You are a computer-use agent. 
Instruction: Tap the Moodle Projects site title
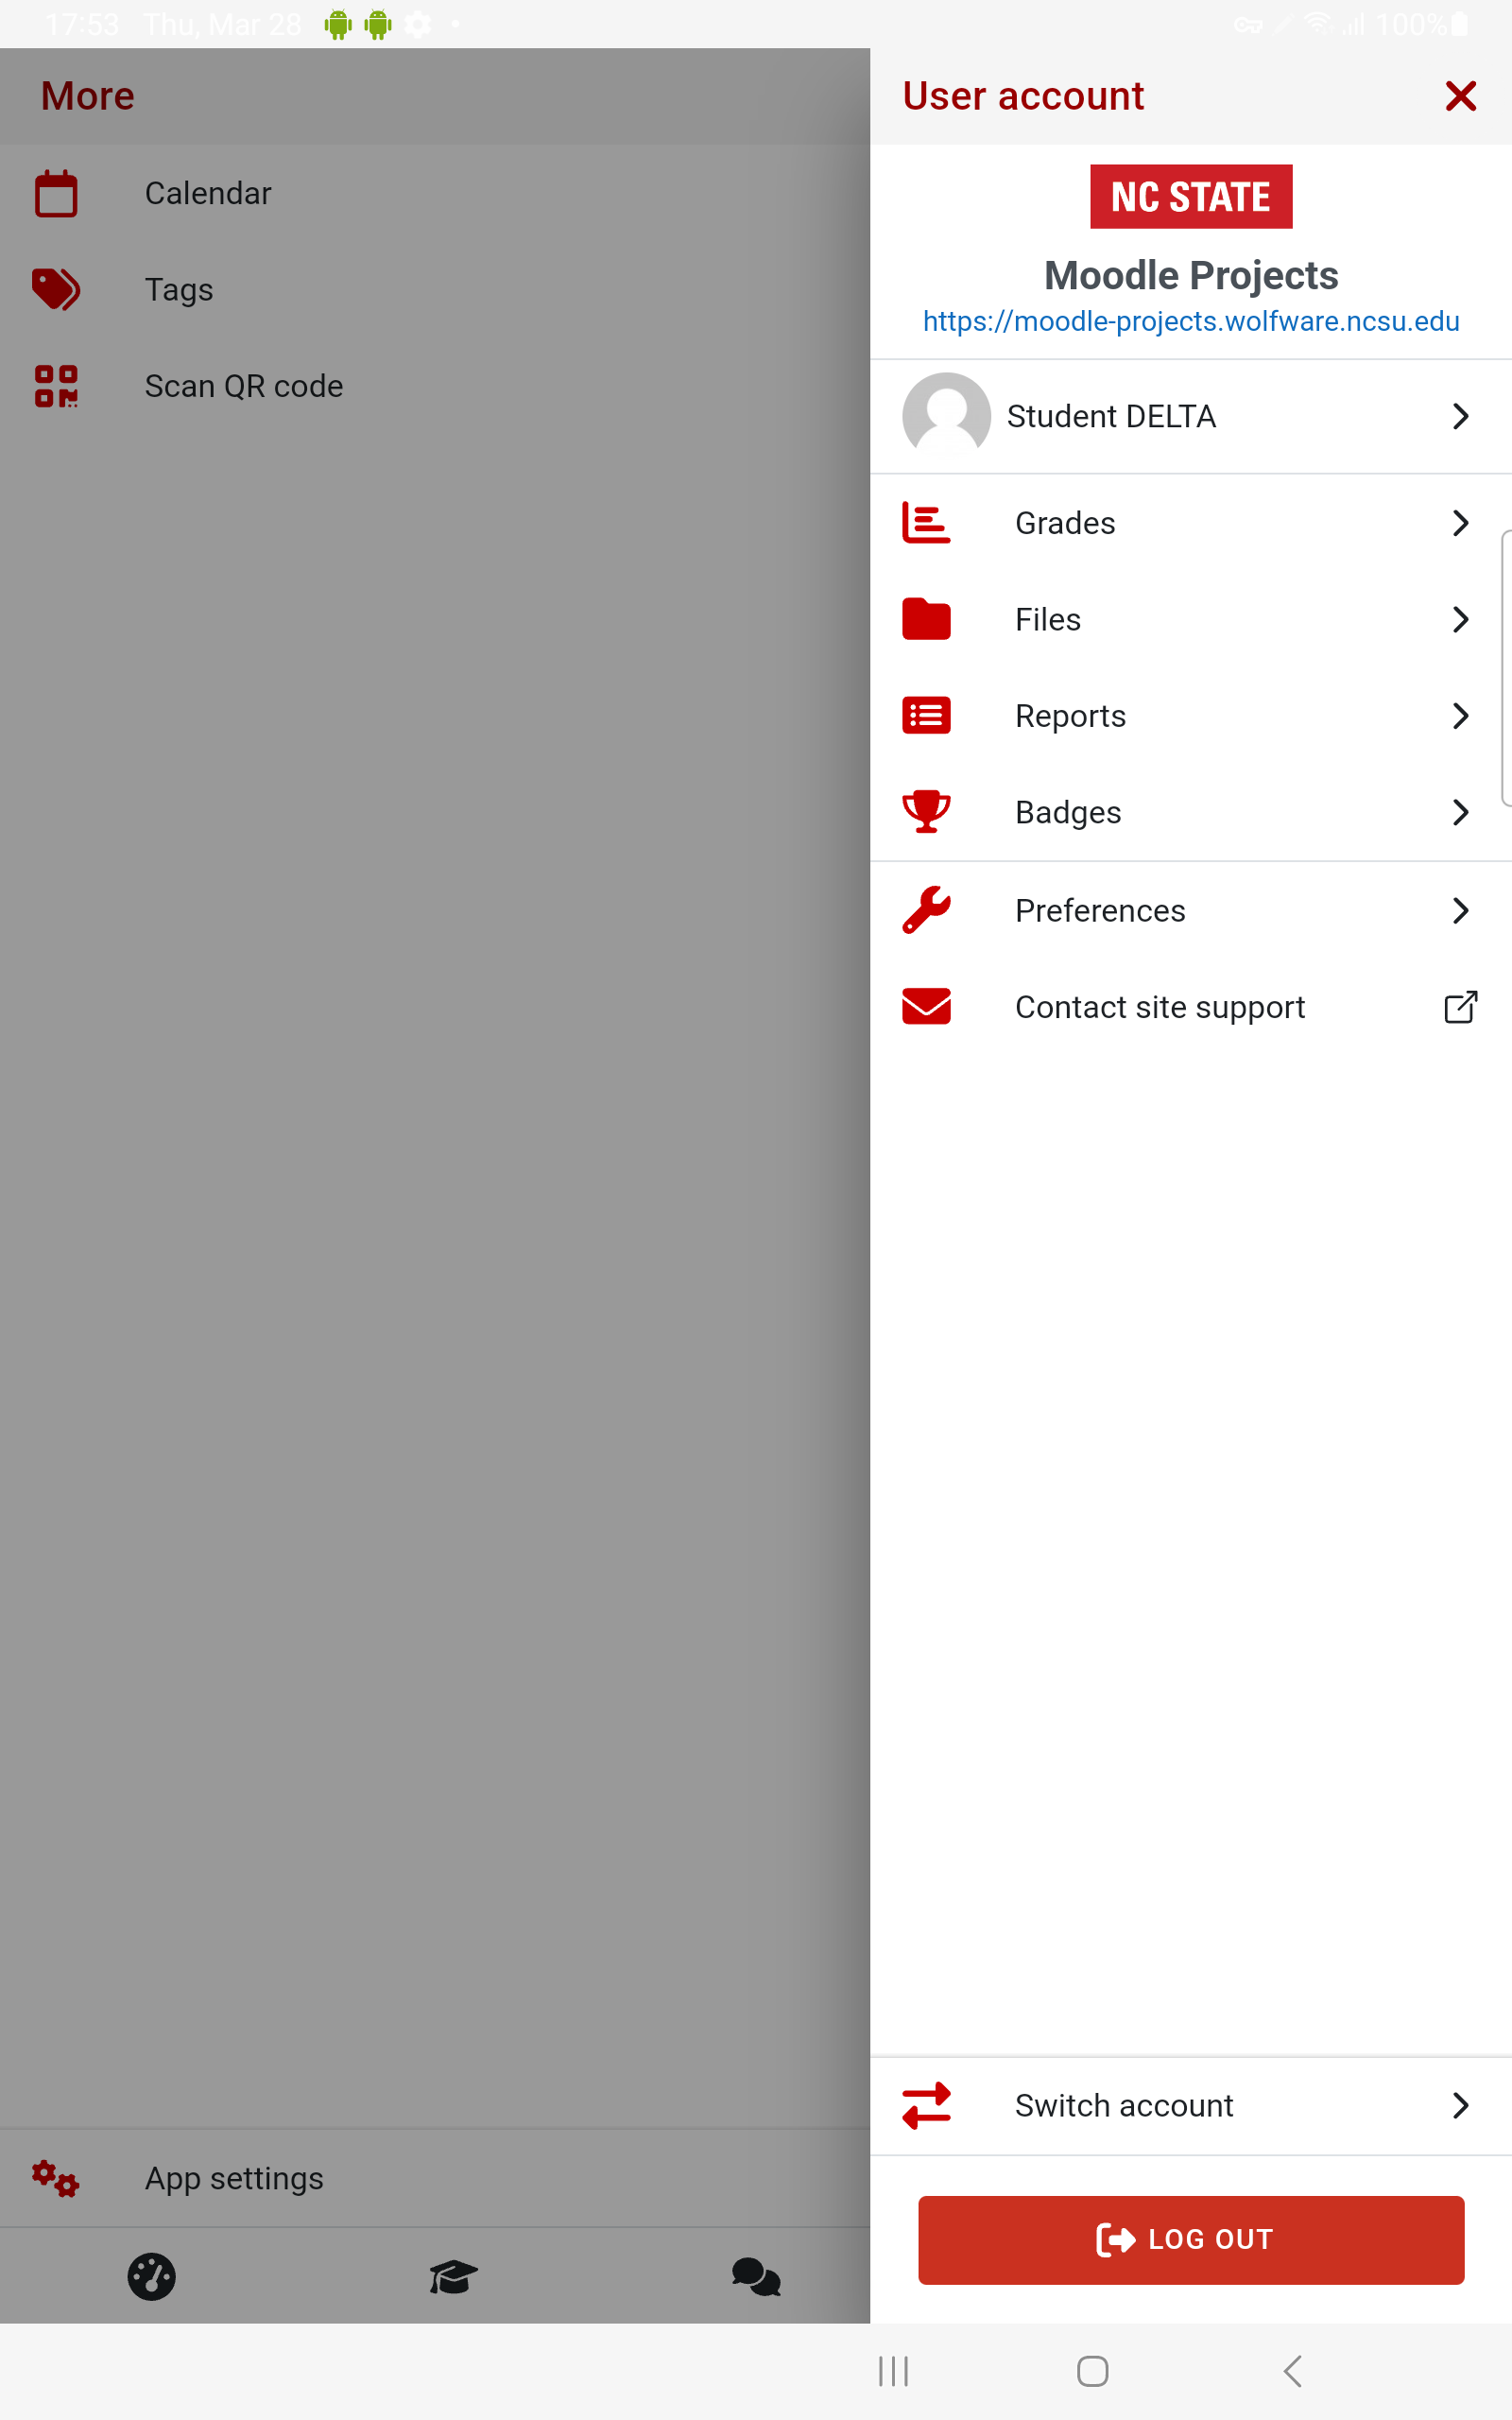click(1191, 275)
